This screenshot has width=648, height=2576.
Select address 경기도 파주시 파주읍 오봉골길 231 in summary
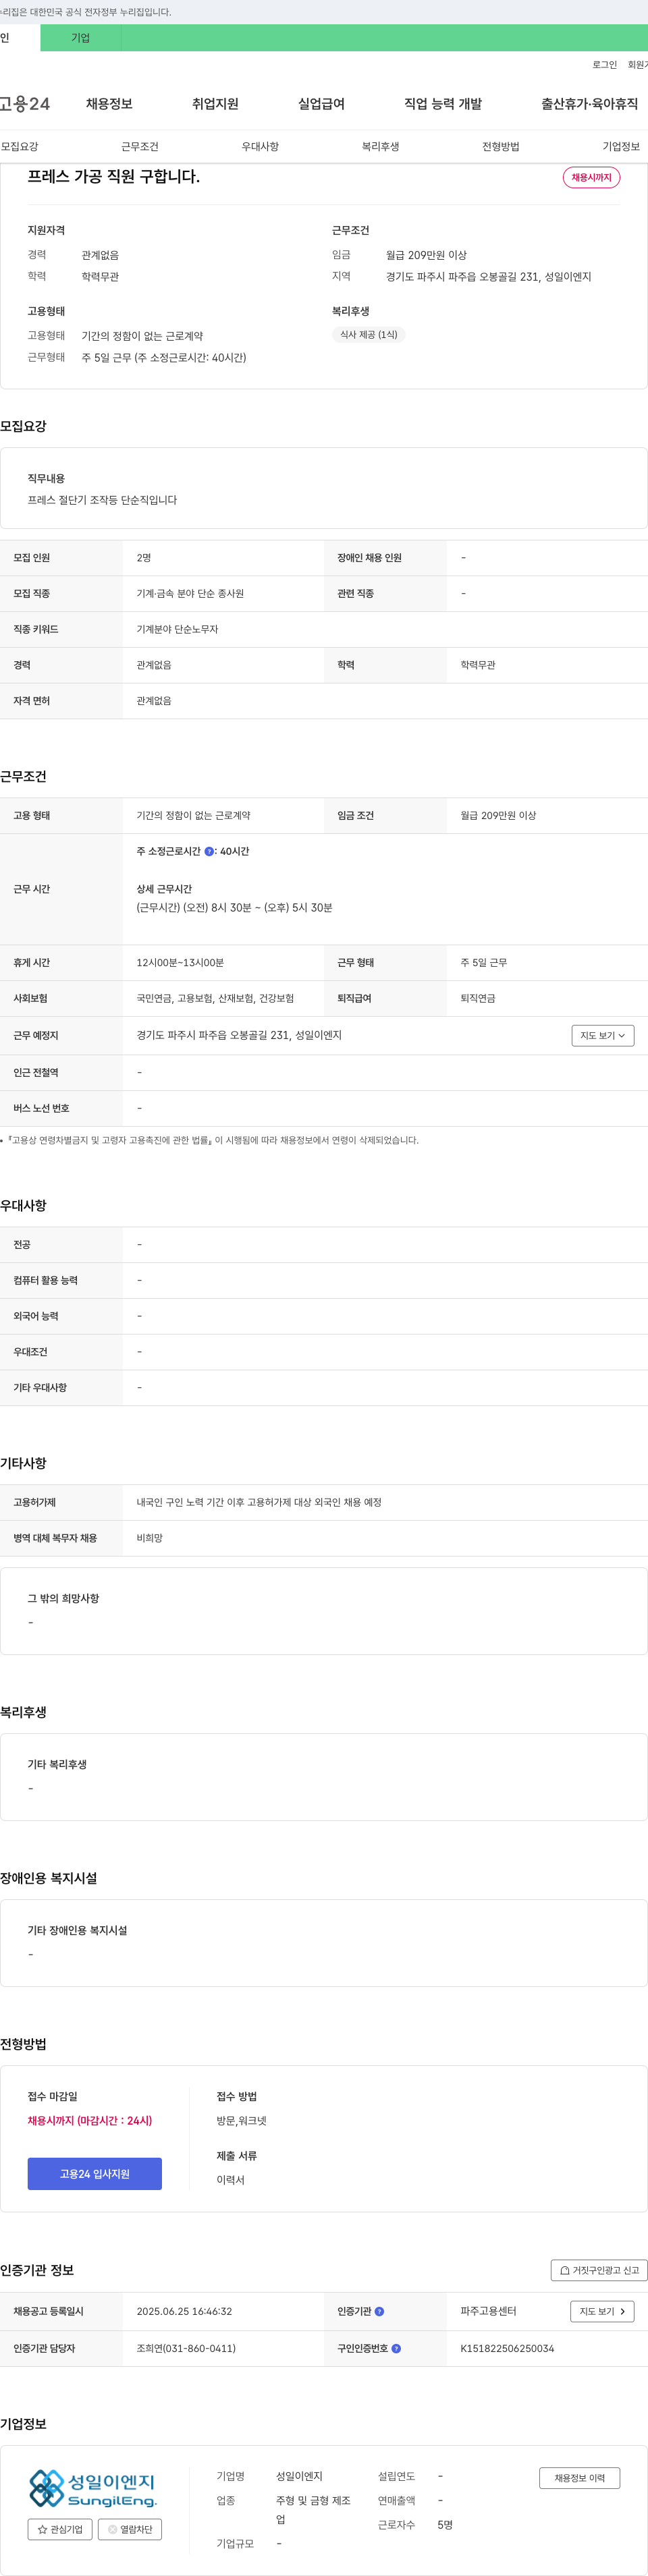pyautogui.click(x=489, y=277)
